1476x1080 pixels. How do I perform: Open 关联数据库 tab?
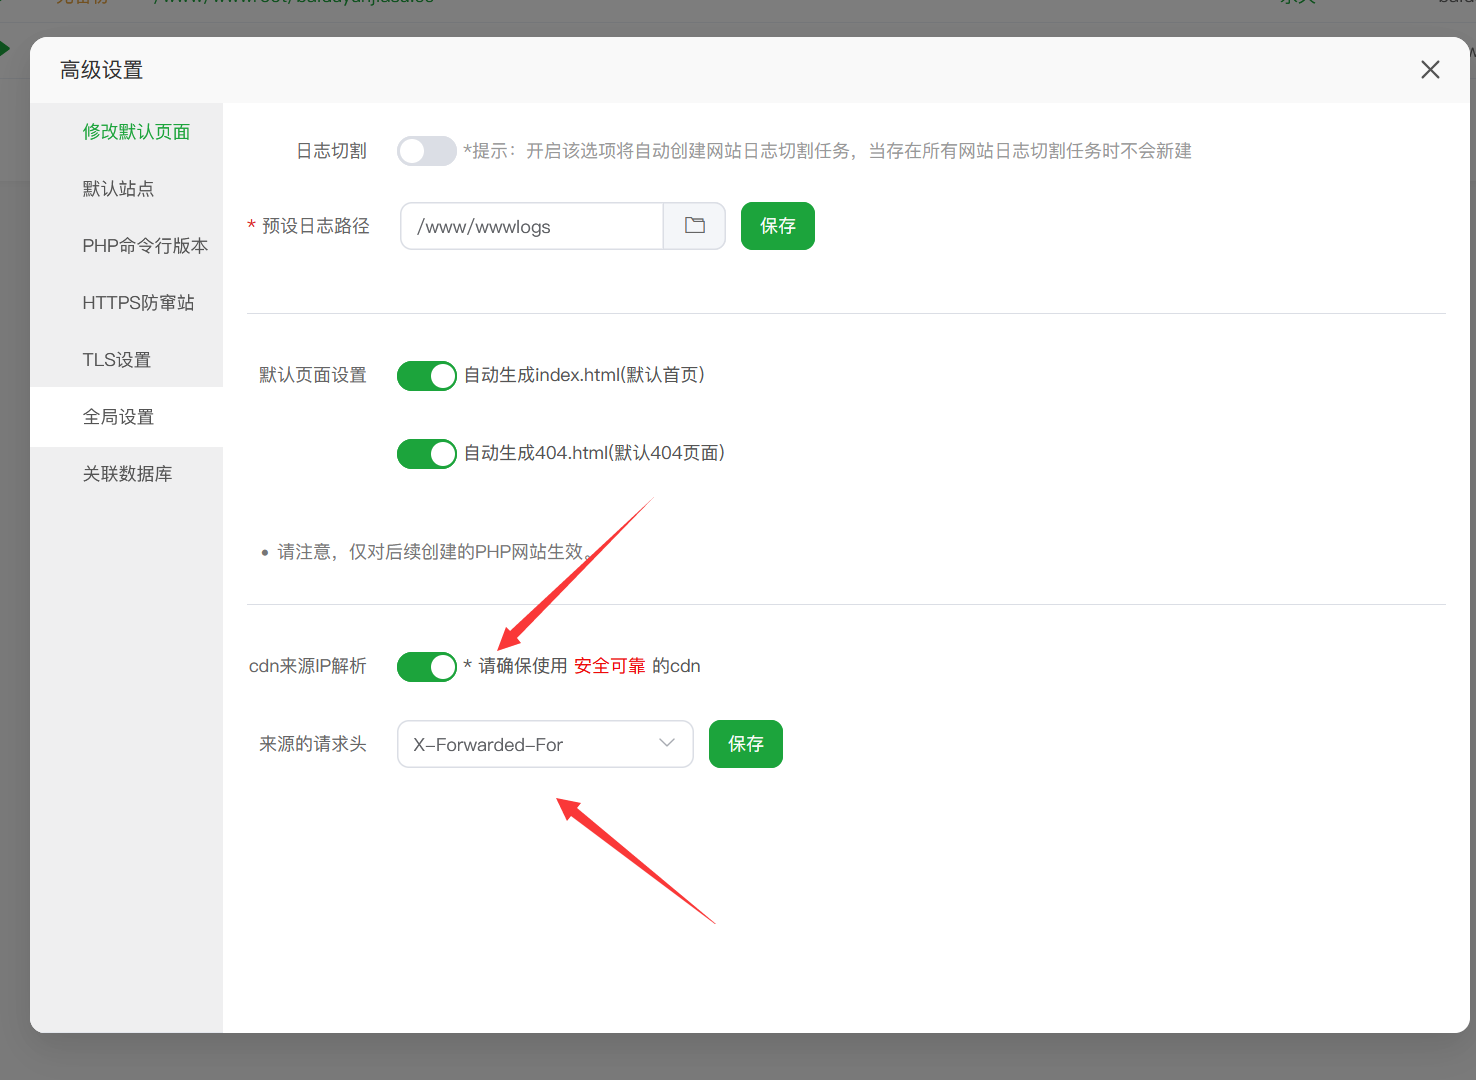pyautogui.click(x=127, y=474)
